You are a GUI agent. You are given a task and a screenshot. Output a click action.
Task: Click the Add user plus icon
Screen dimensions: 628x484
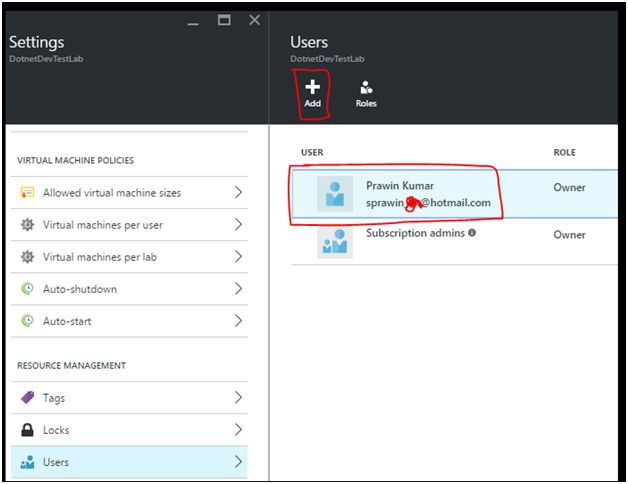(312, 88)
